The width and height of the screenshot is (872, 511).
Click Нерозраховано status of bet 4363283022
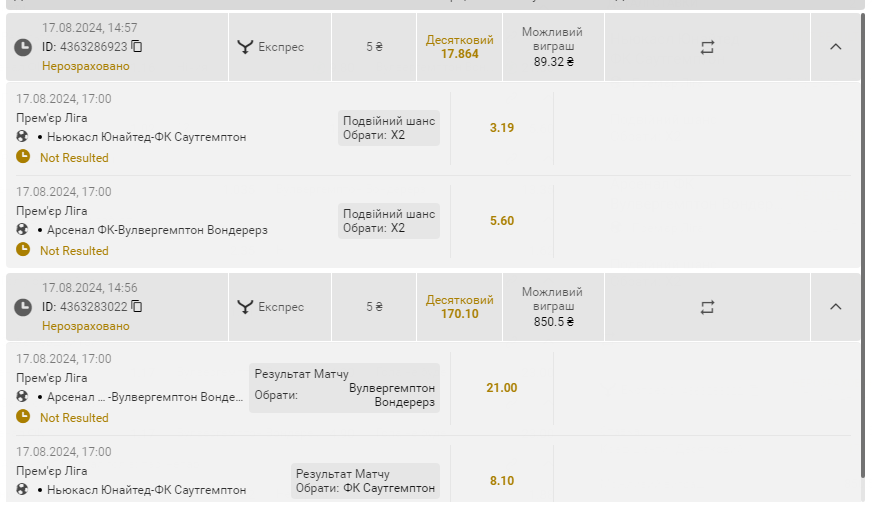coord(86,326)
